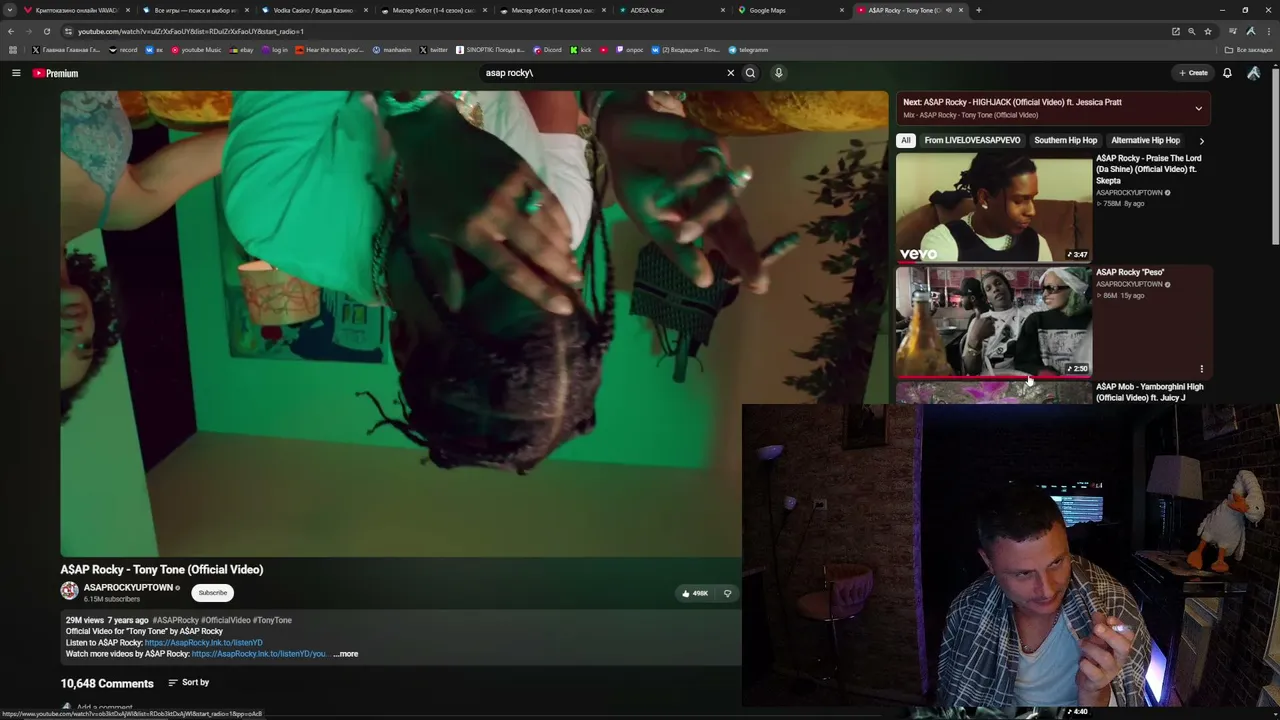This screenshot has height=720, width=1280.
Task: Run search with the magnifier button
Action: click(750, 73)
